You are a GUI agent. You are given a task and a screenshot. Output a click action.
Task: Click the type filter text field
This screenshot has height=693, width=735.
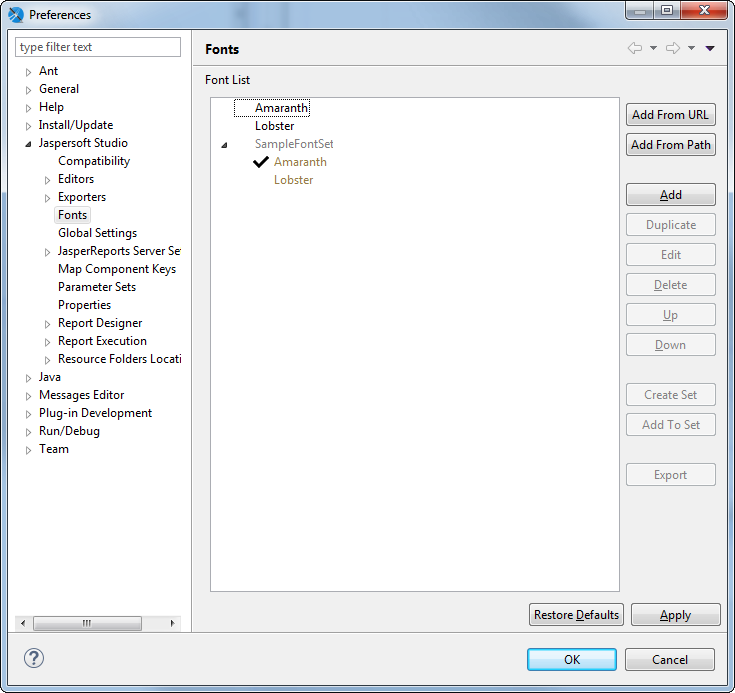coord(98,47)
